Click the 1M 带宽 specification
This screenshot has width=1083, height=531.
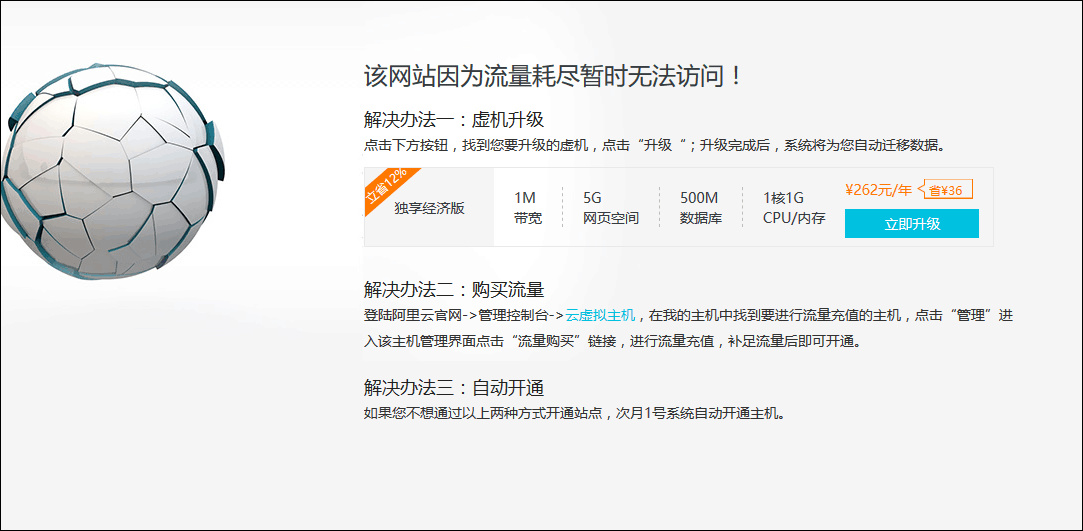pyautogui.click(x=528, y=208)
